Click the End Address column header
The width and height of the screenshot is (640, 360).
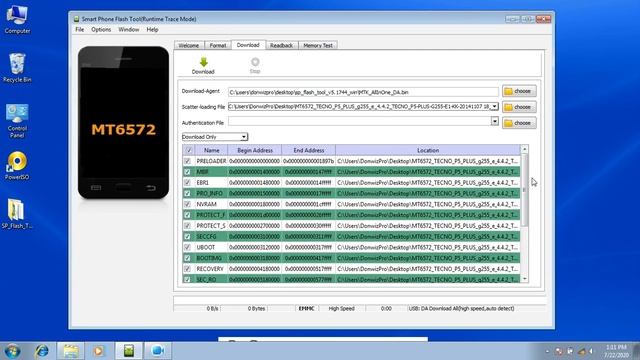pos(309,150)
